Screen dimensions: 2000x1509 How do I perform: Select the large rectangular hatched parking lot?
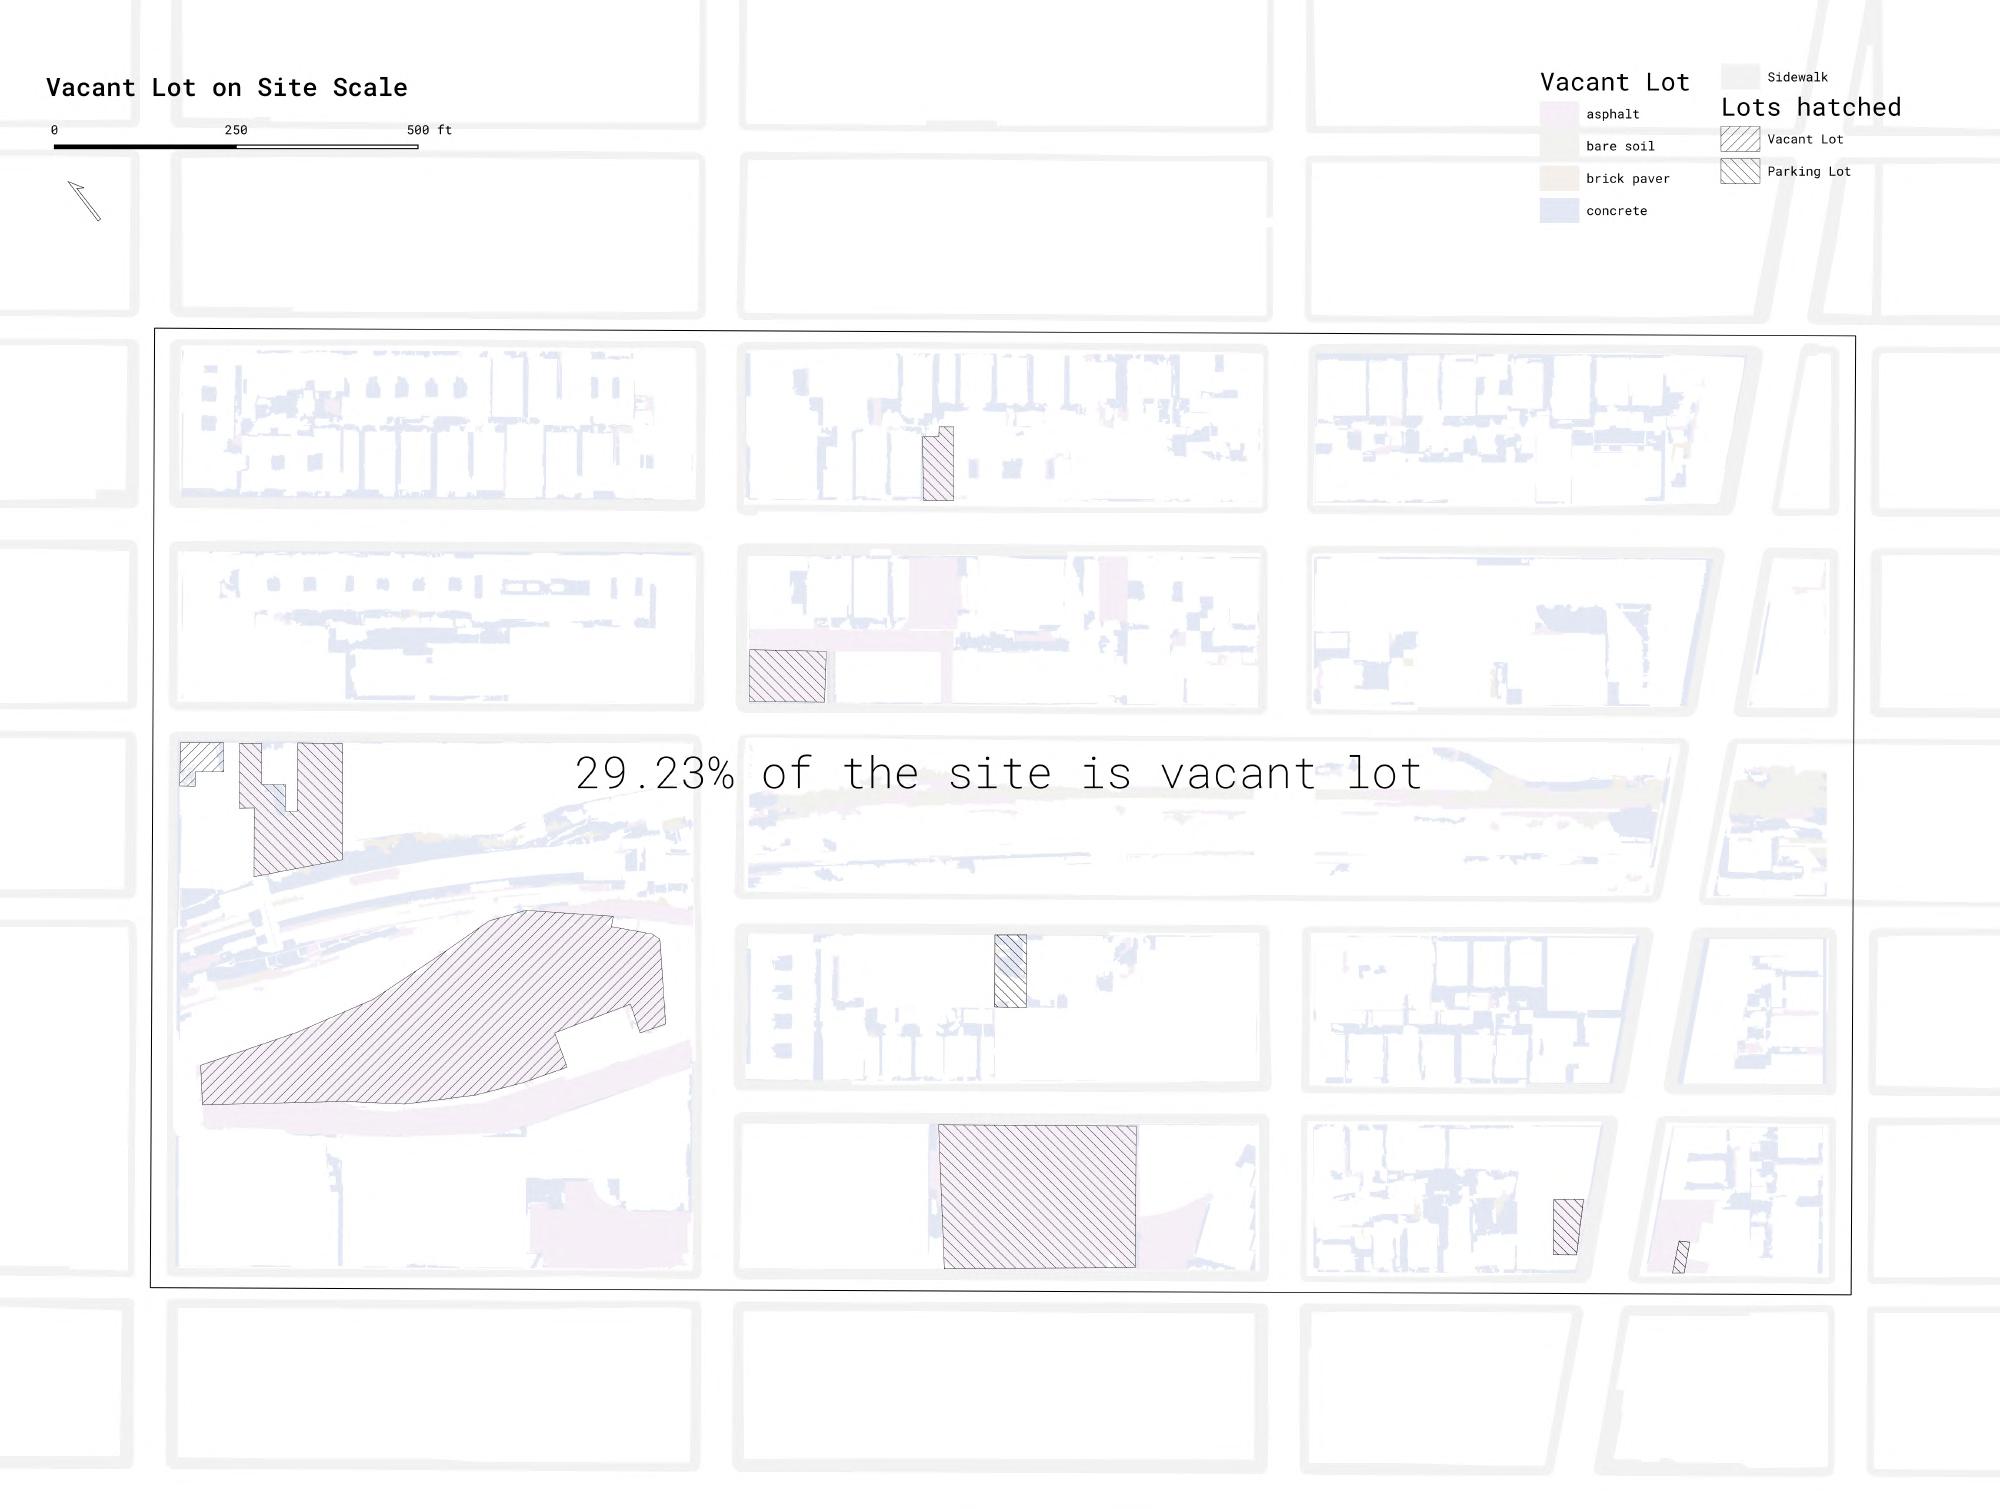coord(1038,1197)
